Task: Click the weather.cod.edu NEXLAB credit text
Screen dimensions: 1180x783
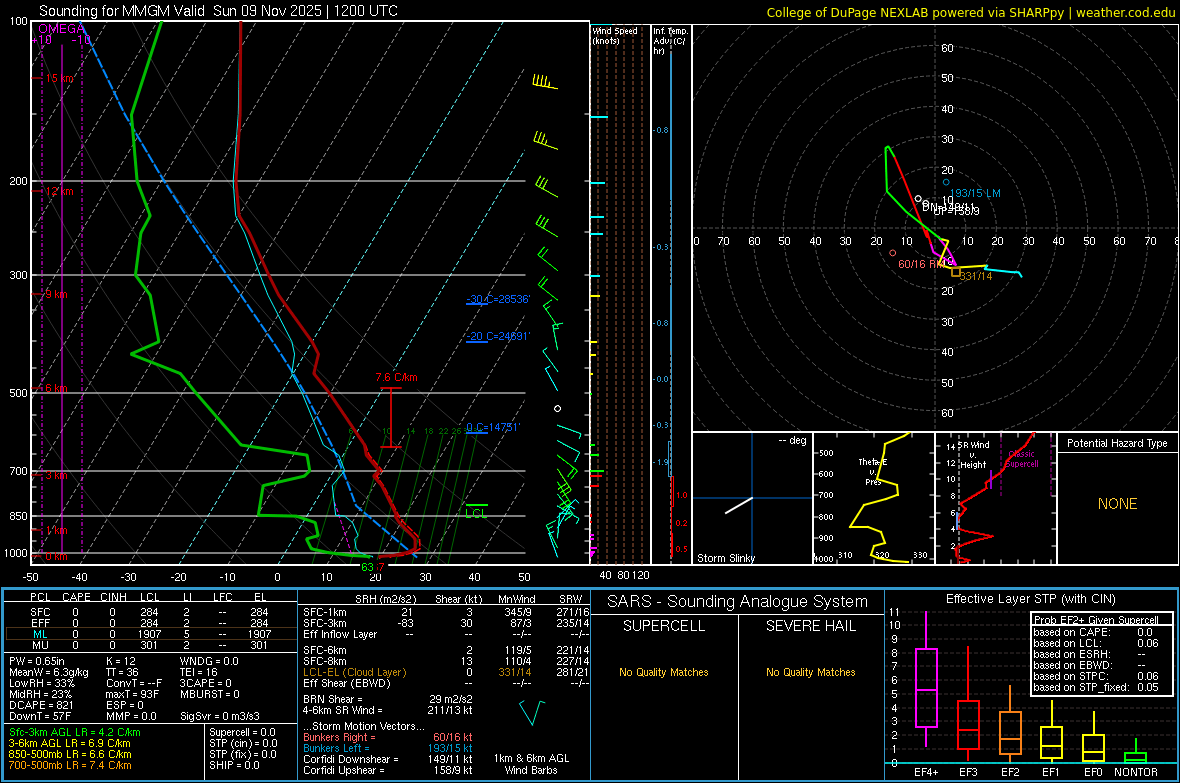Action: point(970,12)
